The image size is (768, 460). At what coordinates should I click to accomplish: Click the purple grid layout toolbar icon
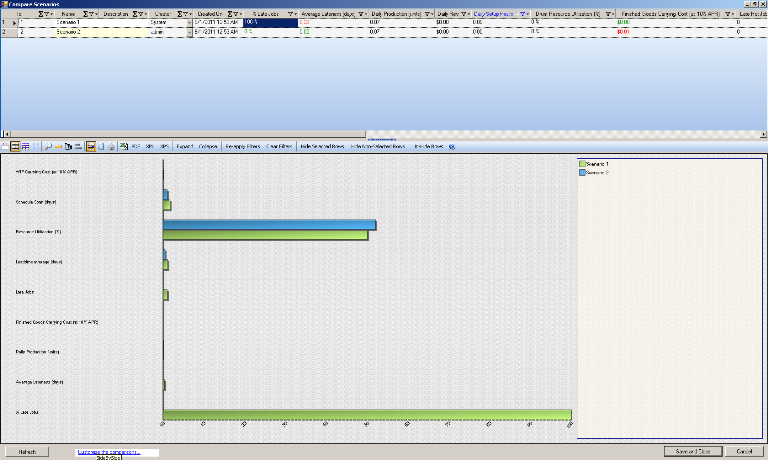(x=25, y=146)
